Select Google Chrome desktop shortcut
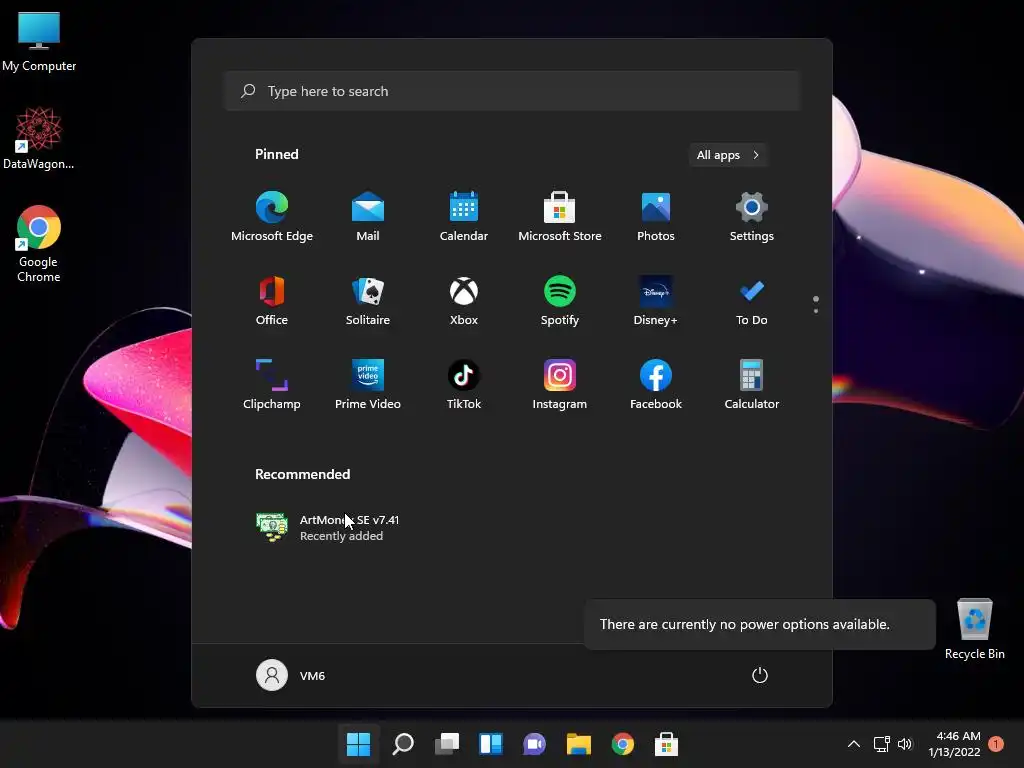The width and height of the screenshot is (1024, 768). point(39,244)
